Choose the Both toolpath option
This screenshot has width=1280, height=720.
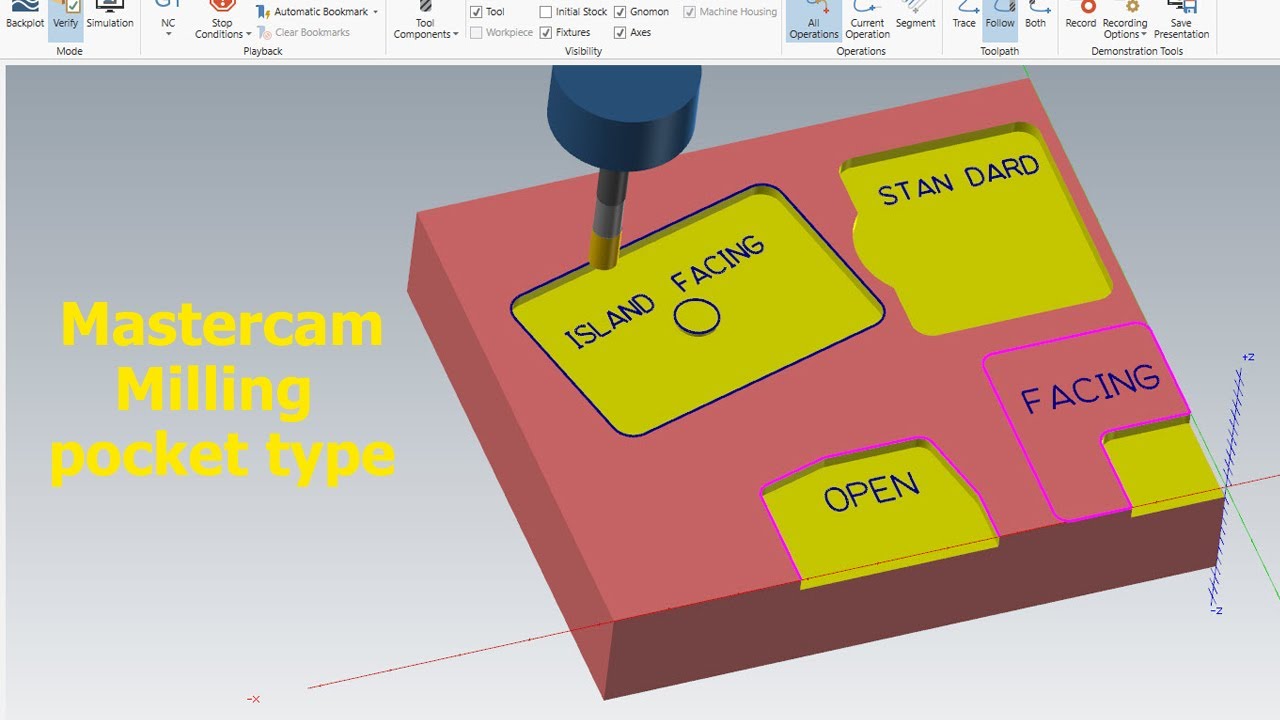tap(1036, 18)
